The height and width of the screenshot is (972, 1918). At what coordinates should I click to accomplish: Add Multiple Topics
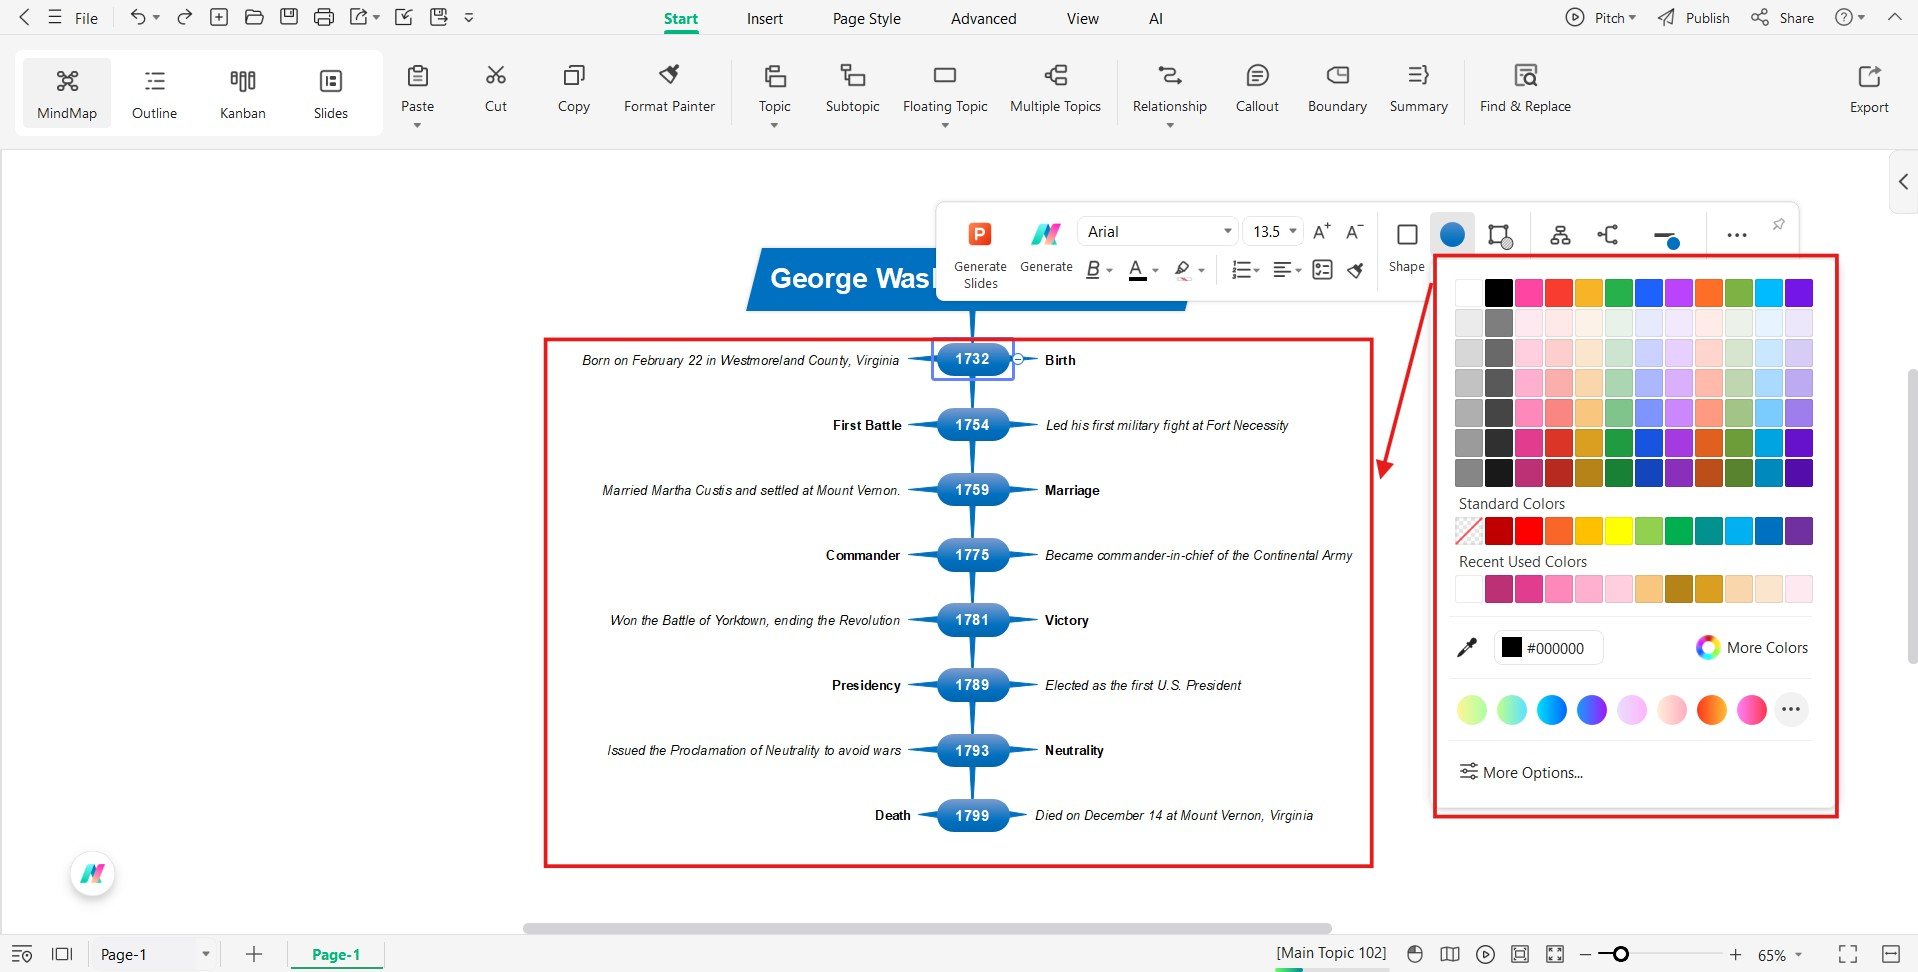(x=1055, y=90)
